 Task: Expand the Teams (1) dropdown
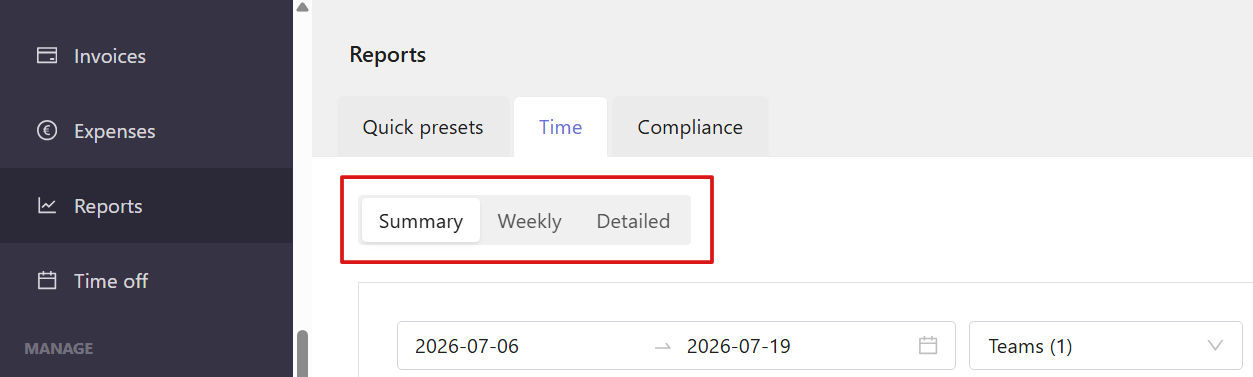(1106, 346)
